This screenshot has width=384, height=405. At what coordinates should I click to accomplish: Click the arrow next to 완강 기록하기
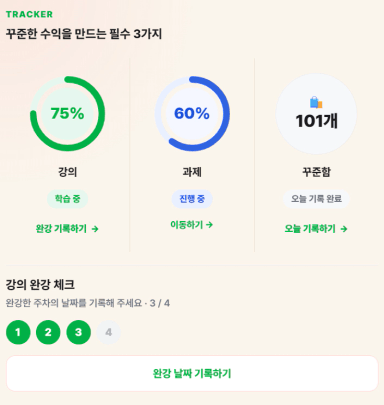95,229
